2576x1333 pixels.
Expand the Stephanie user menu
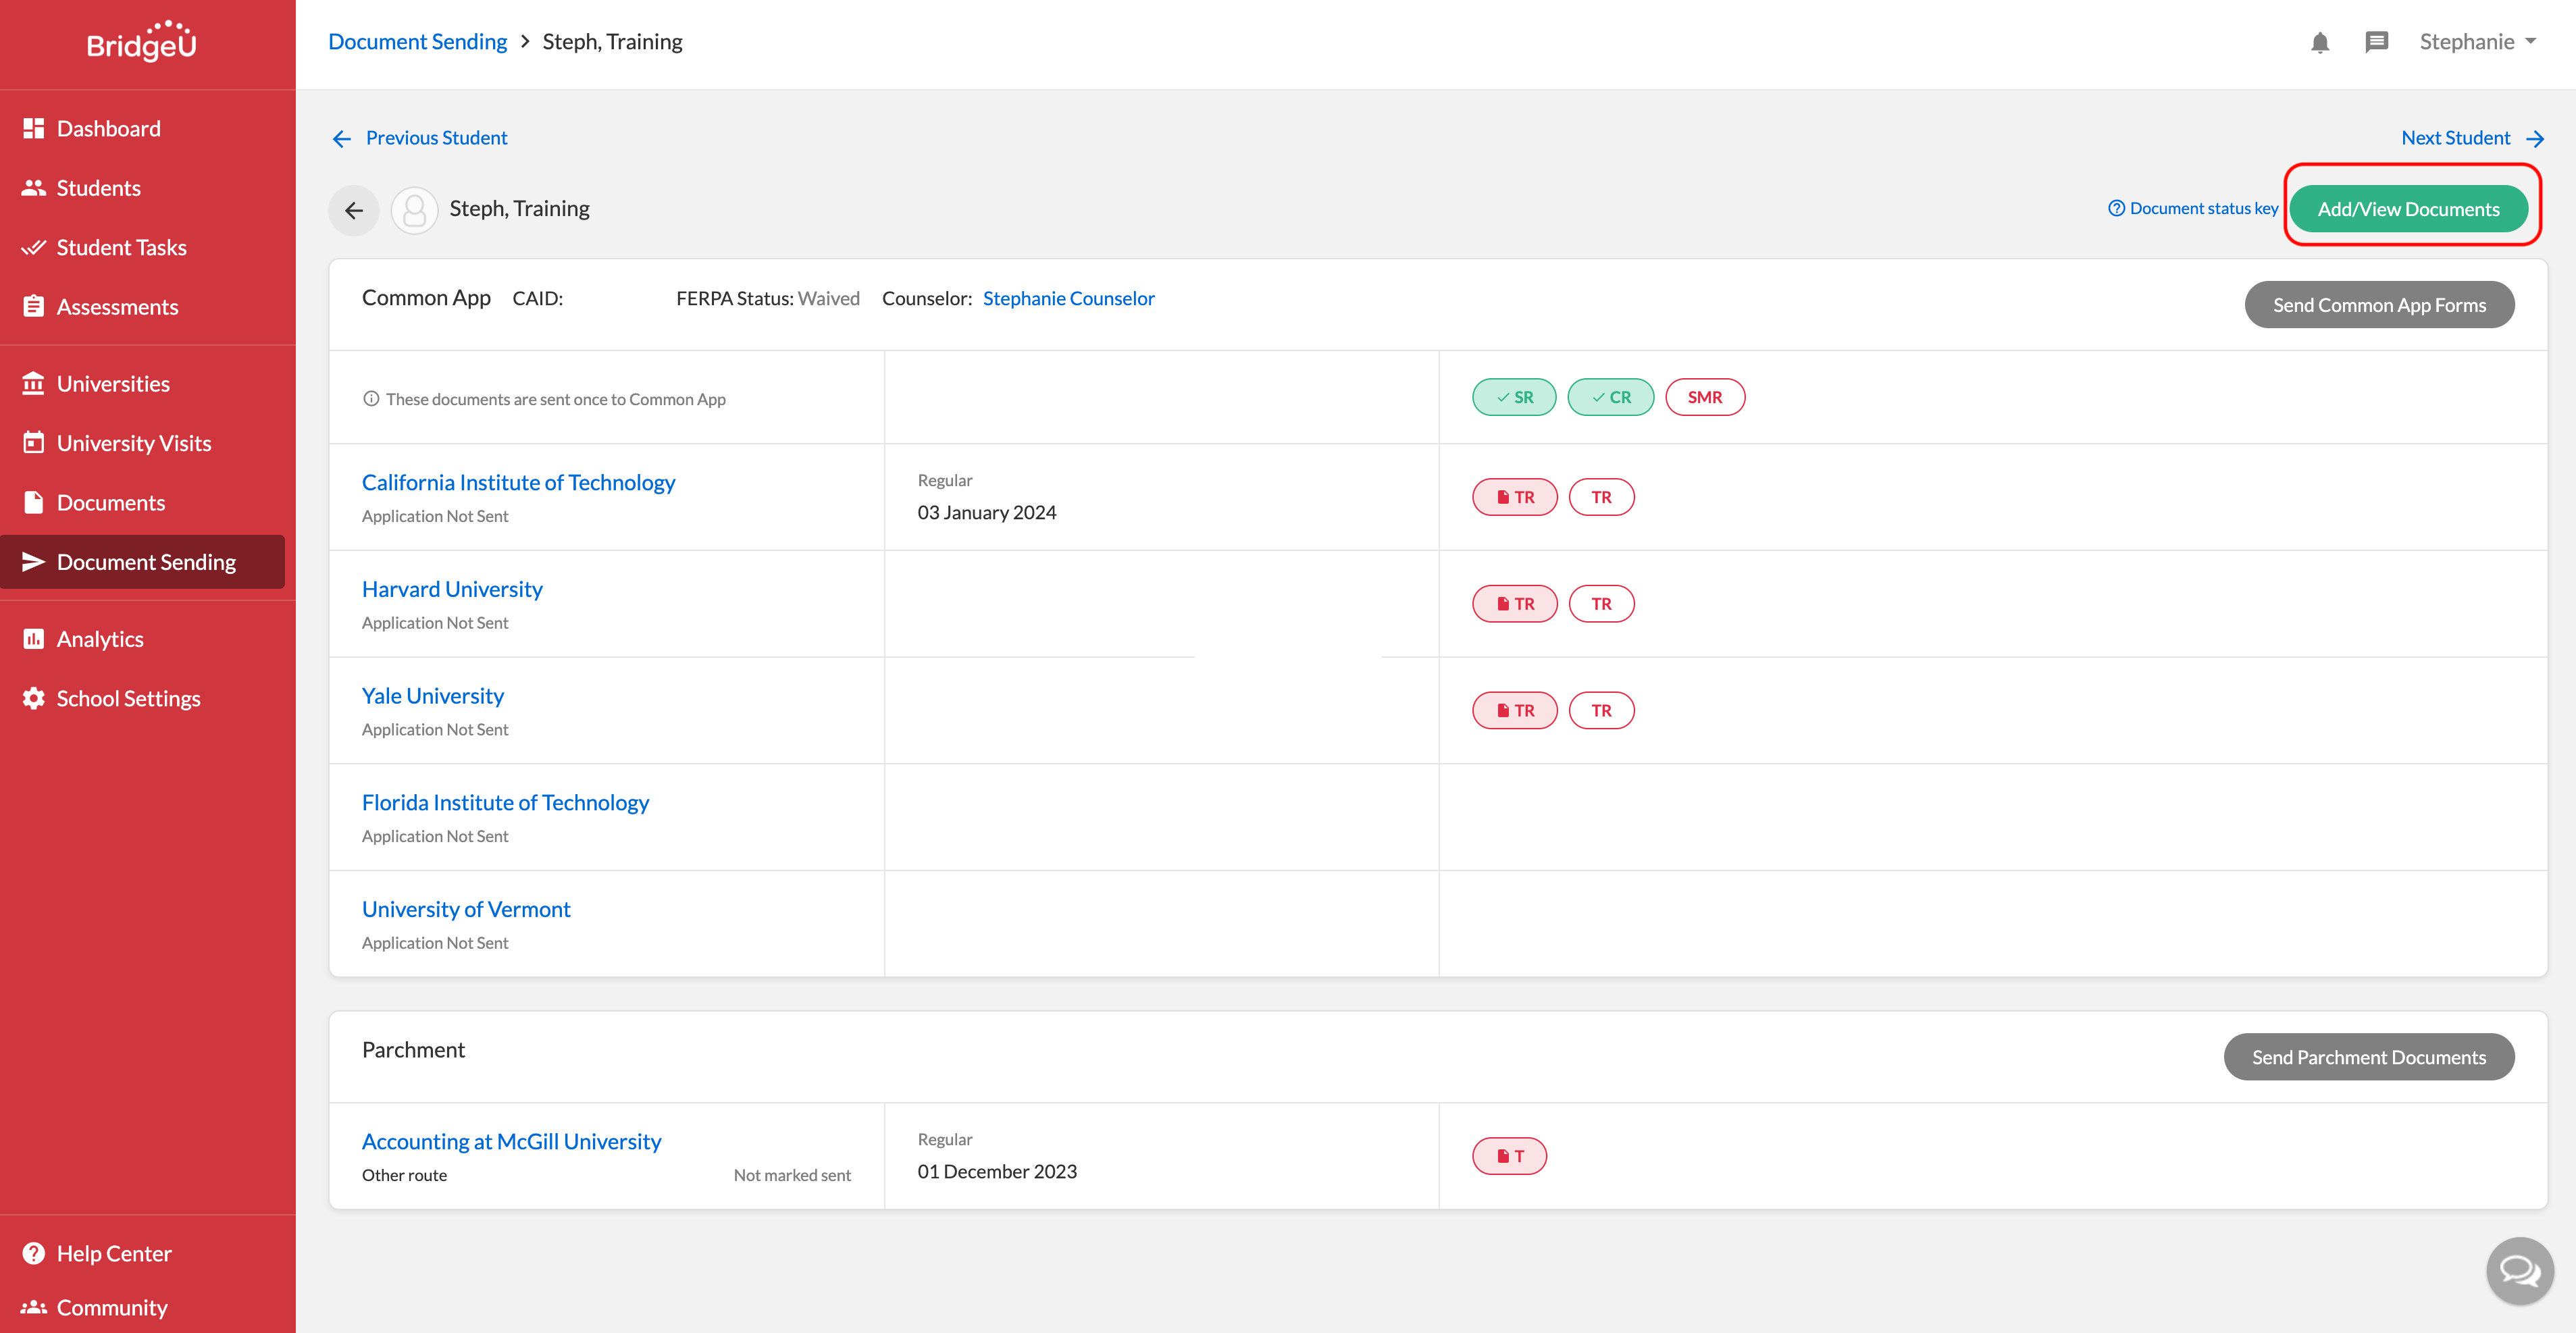tap(2477, 42)
